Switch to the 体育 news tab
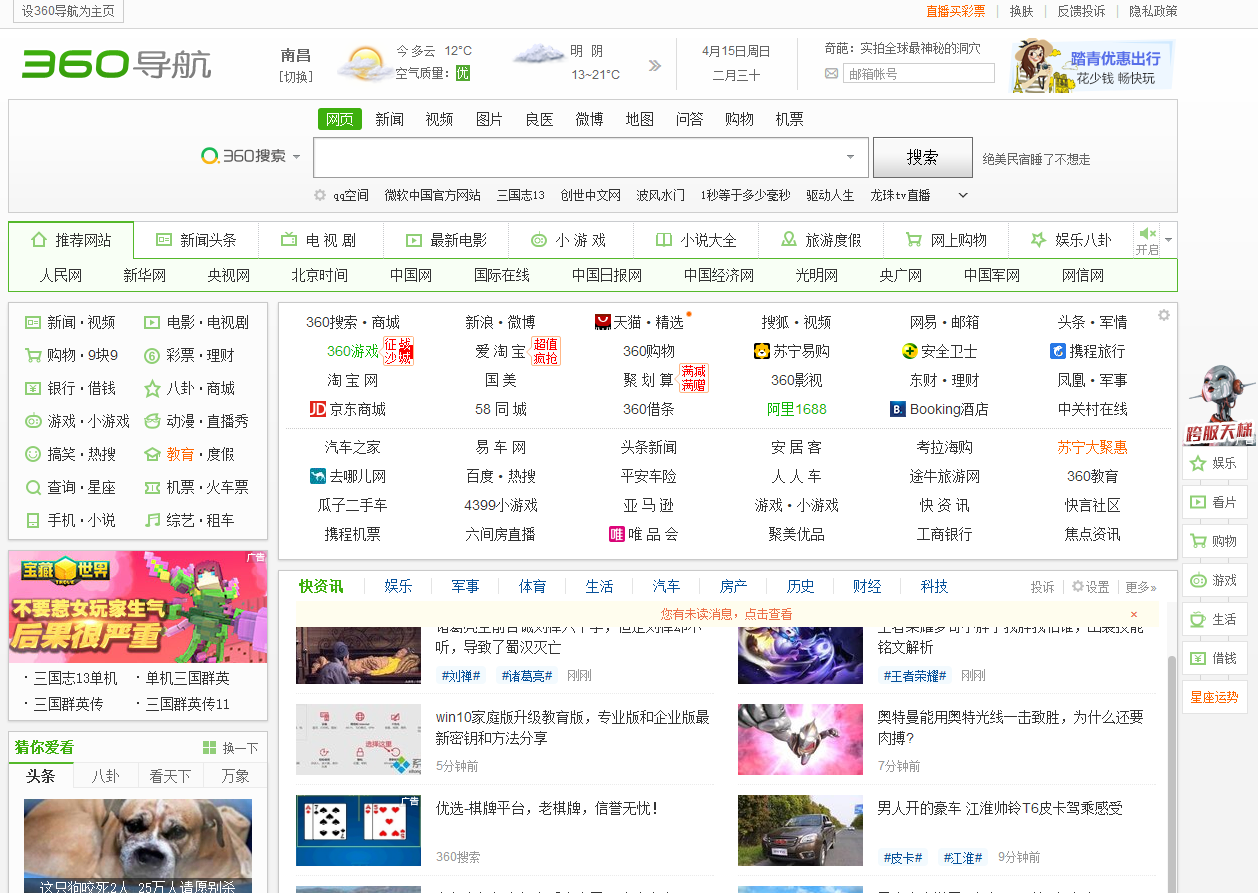The image size is (1258, 893). point(533,586)
